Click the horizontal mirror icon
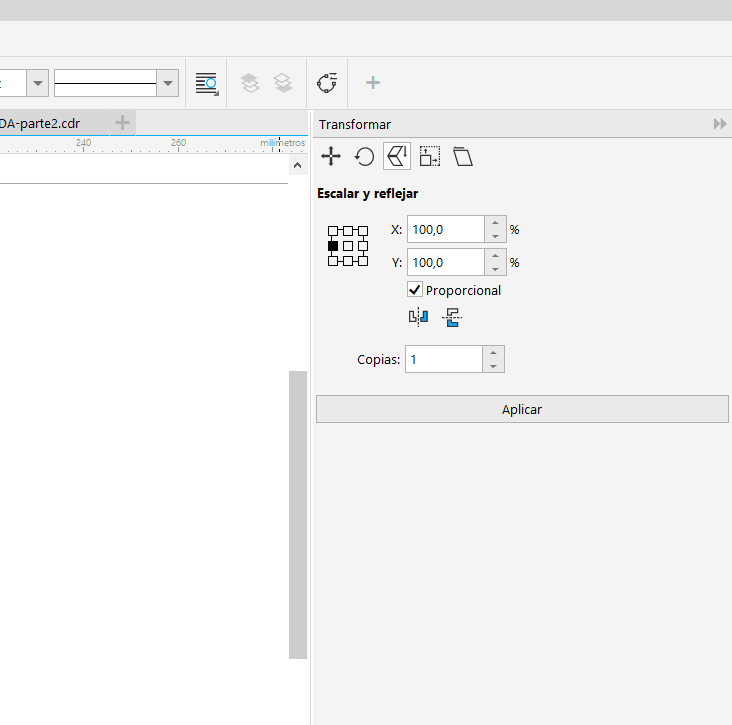This screenshot has height=725, width=732. pos(418,317)
